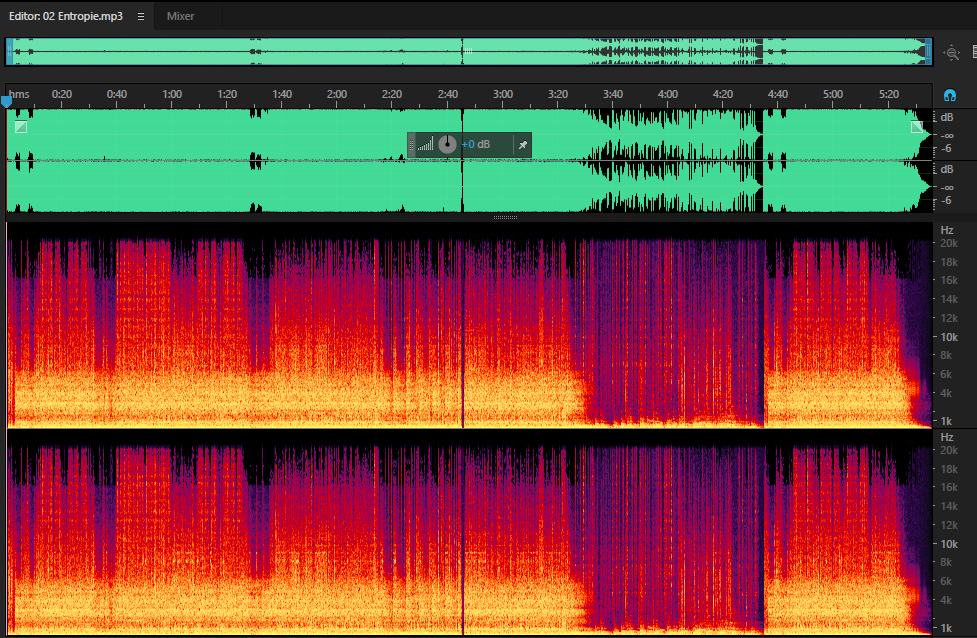Click the 1:00 mark on the ruler
This screenshot has width=977, height=638.
pyautogui.click(x=172, y=94)
